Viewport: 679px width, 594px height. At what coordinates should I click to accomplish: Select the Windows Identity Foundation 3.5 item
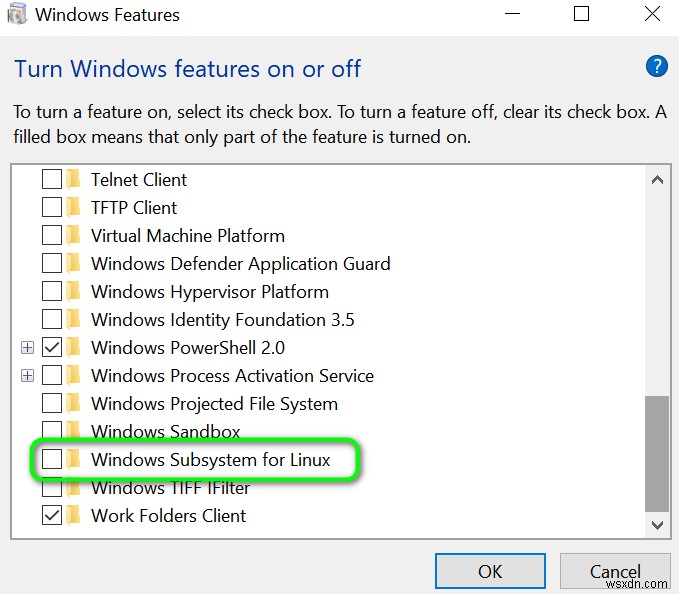pos(222,320)
